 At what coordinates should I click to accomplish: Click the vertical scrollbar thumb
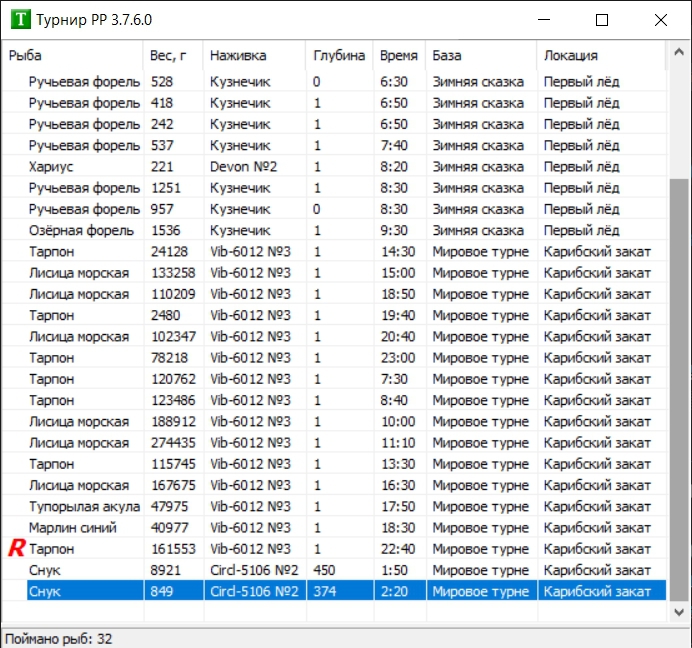click(679, 389)
